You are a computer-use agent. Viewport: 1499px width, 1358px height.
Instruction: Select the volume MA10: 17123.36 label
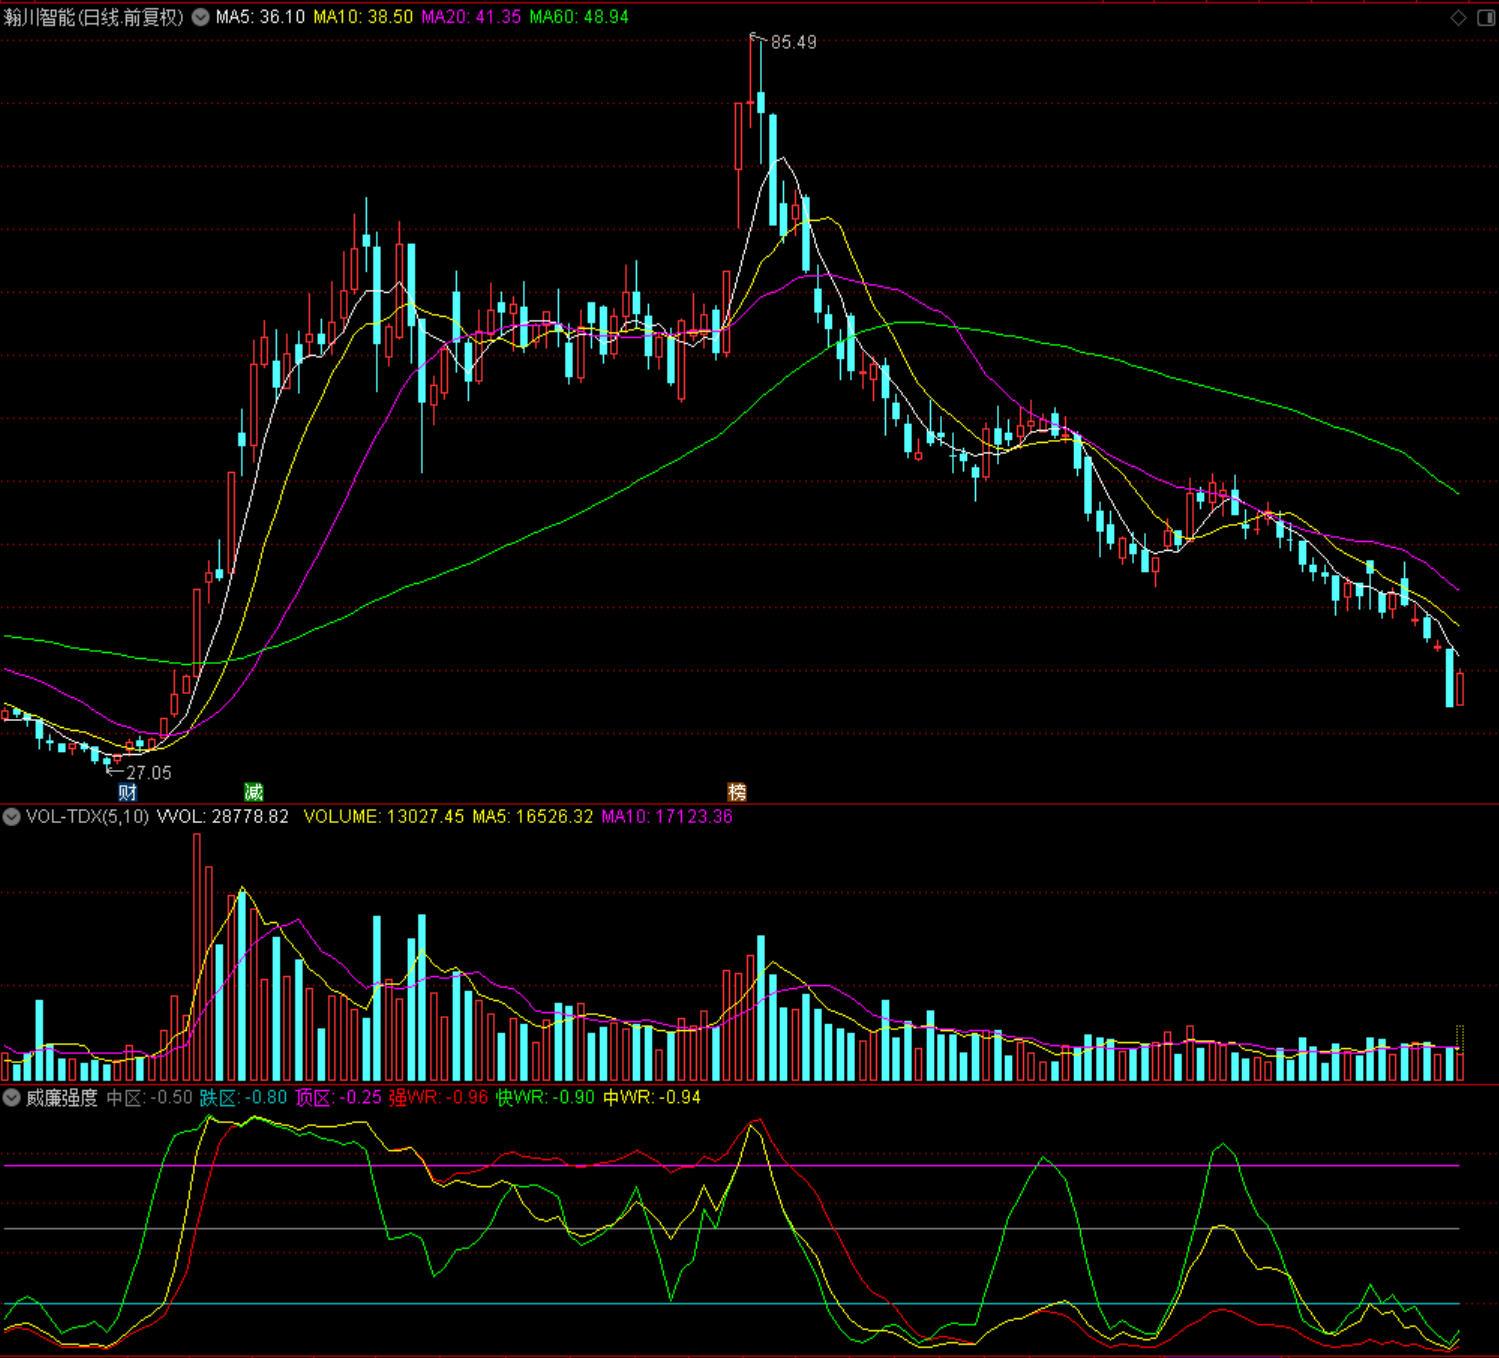coord(667,817)
